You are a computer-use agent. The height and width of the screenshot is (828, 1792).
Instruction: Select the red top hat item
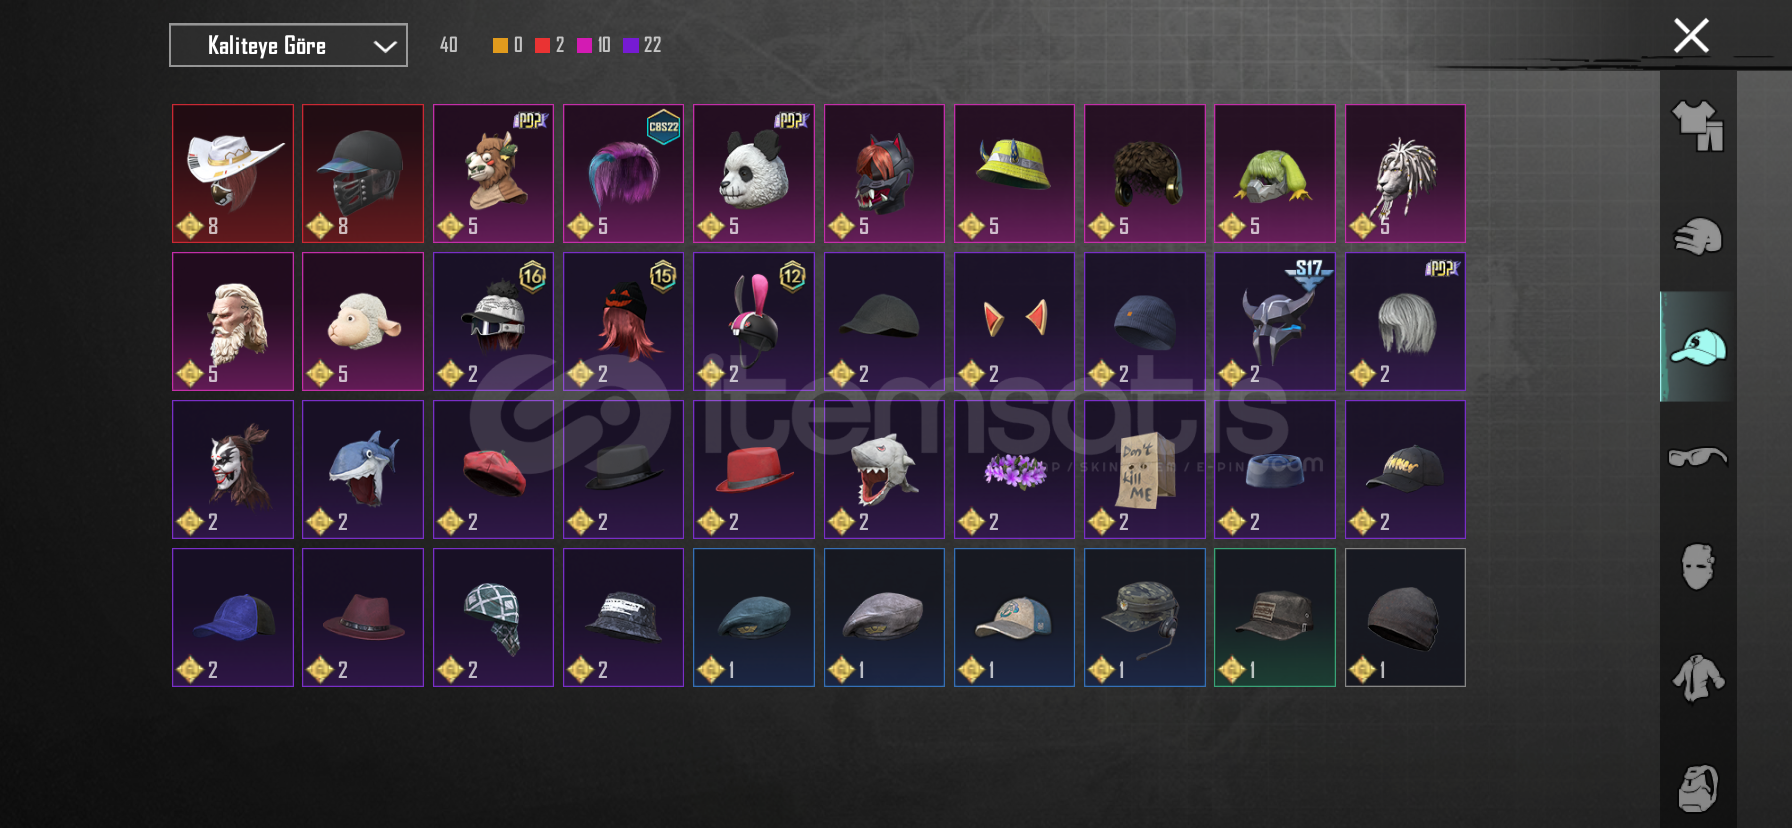[754, 470]
